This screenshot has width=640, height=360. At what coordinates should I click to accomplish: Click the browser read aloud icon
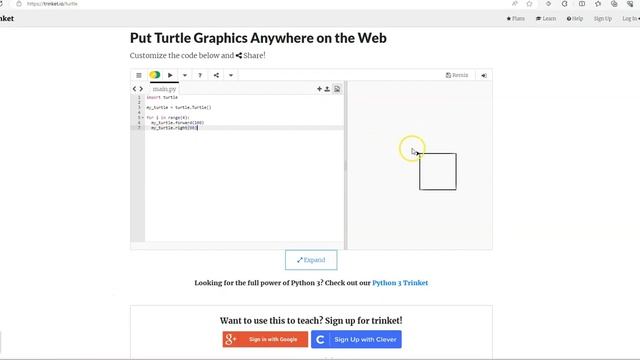[514, 4]
